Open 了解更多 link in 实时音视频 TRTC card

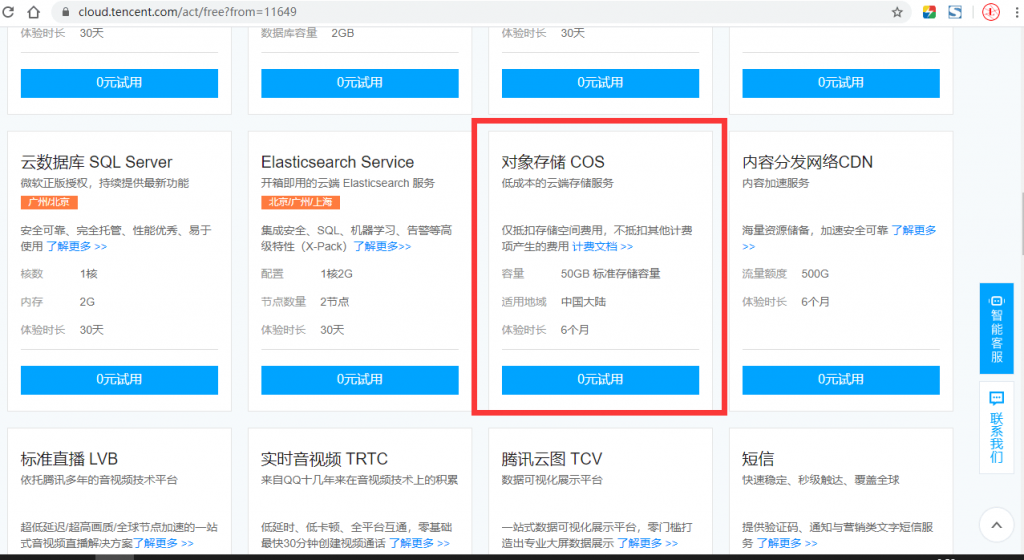click(419, 543)
